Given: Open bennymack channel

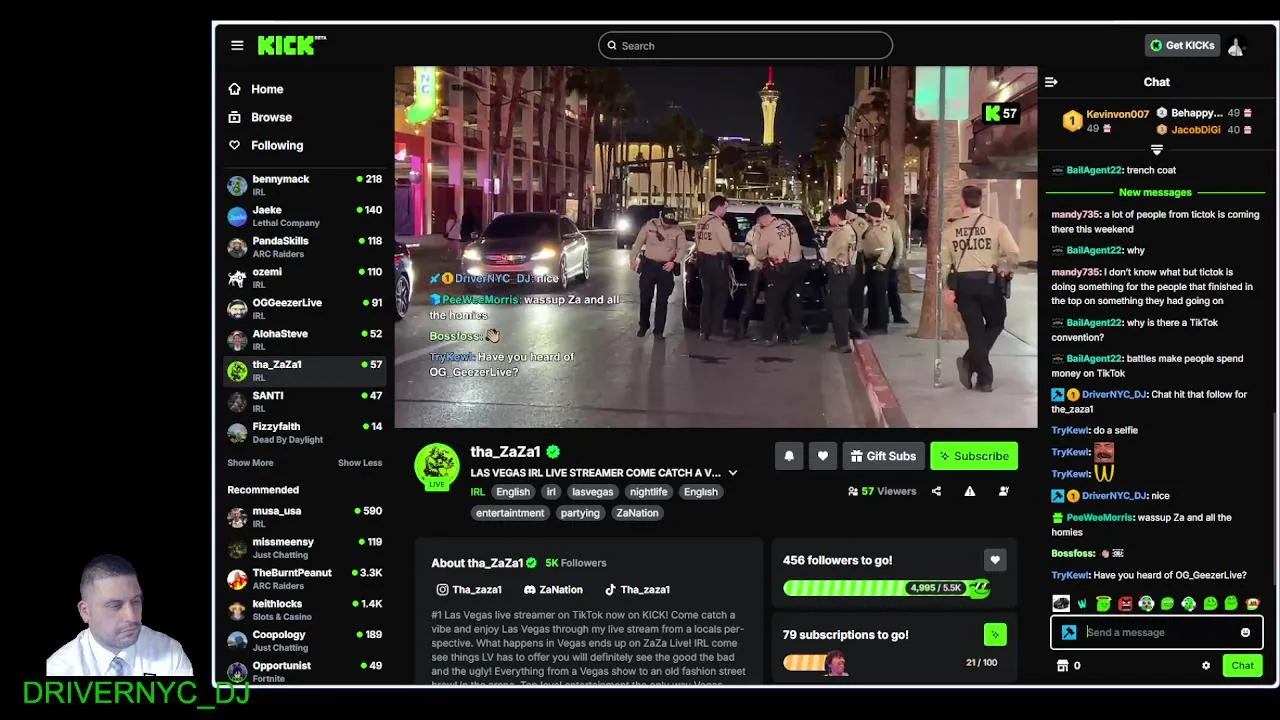Looking at the screenshot, I should pyautogui.click(x=305, y=185).
